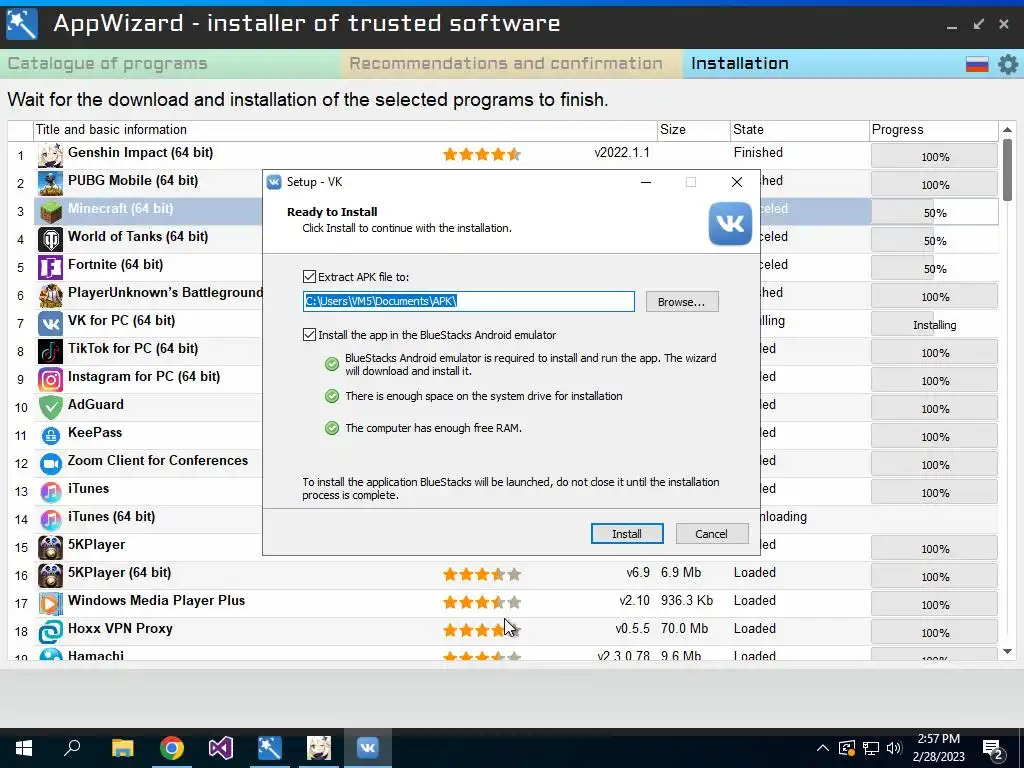Click the iTunes row 13 icon
1024x768 pixels.
point(50,492)
